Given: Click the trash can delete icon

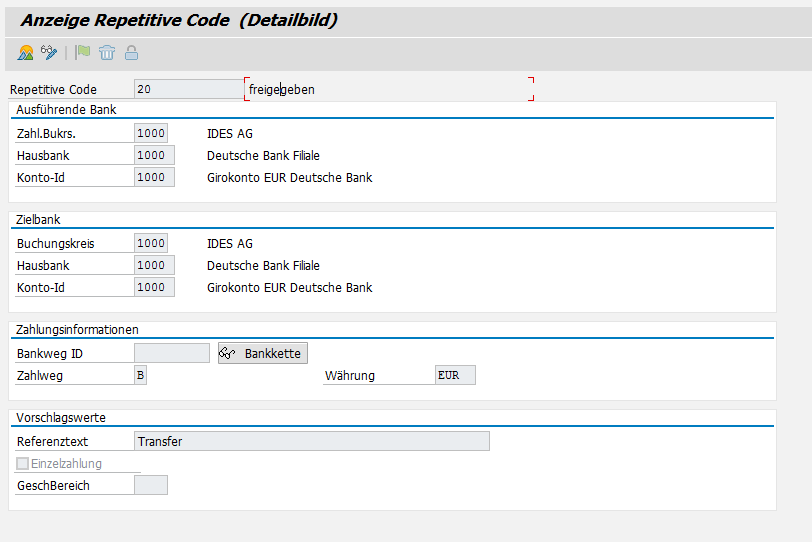Looking at the screenshot, I should pos(107,52).
